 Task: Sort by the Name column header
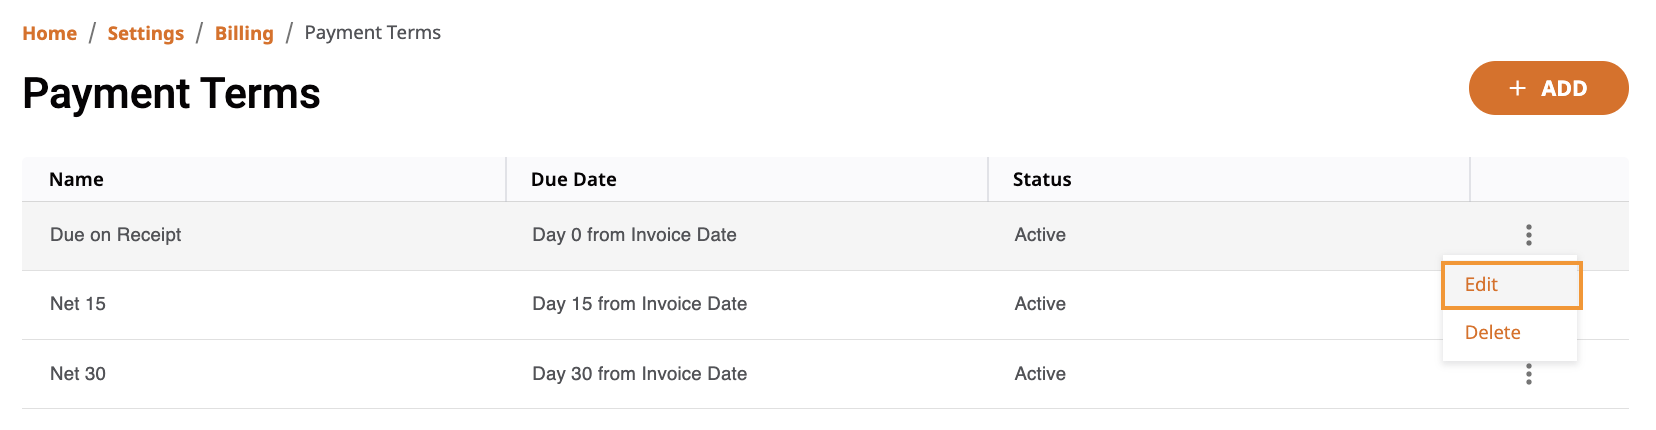(77, 179)
